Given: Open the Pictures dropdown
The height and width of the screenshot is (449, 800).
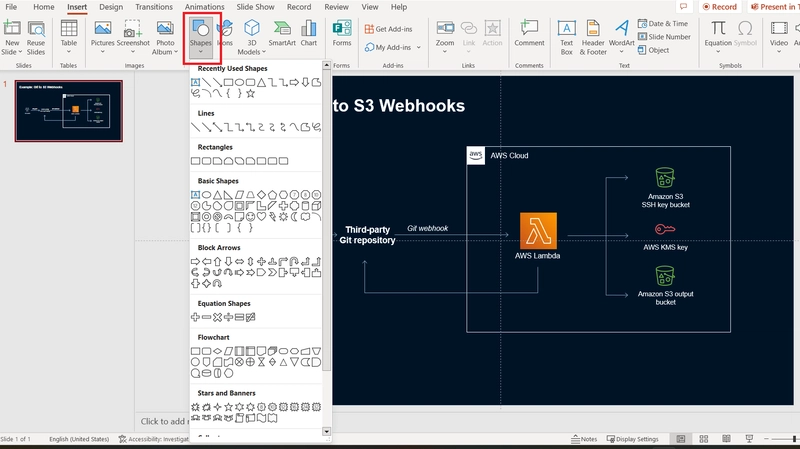Looking at the screenshot, I should (103, 52).
